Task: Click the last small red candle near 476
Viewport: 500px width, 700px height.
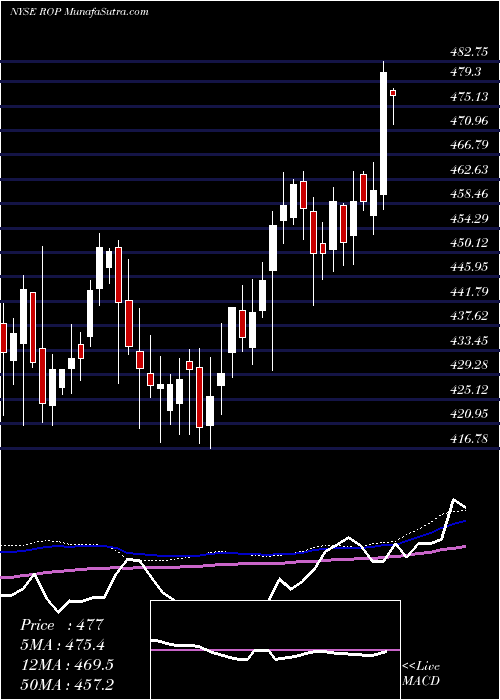Action: [x=393, y=93]
